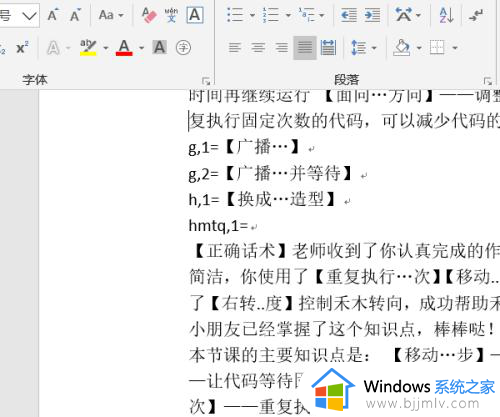Apply numbered list
Viewport: 500px width, 417px height.
pyautogui.click(x=271, y=15)
